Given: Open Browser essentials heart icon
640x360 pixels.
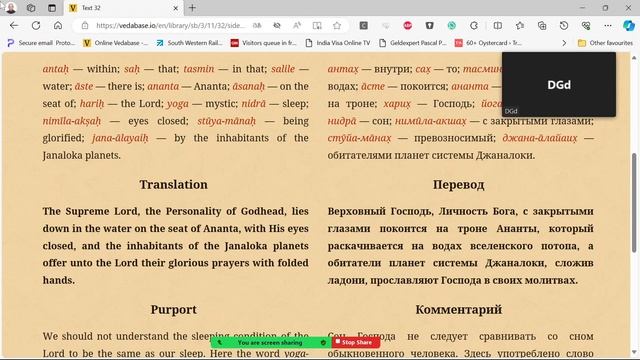Looking at the screenshot, I should (x=586, y=25).
